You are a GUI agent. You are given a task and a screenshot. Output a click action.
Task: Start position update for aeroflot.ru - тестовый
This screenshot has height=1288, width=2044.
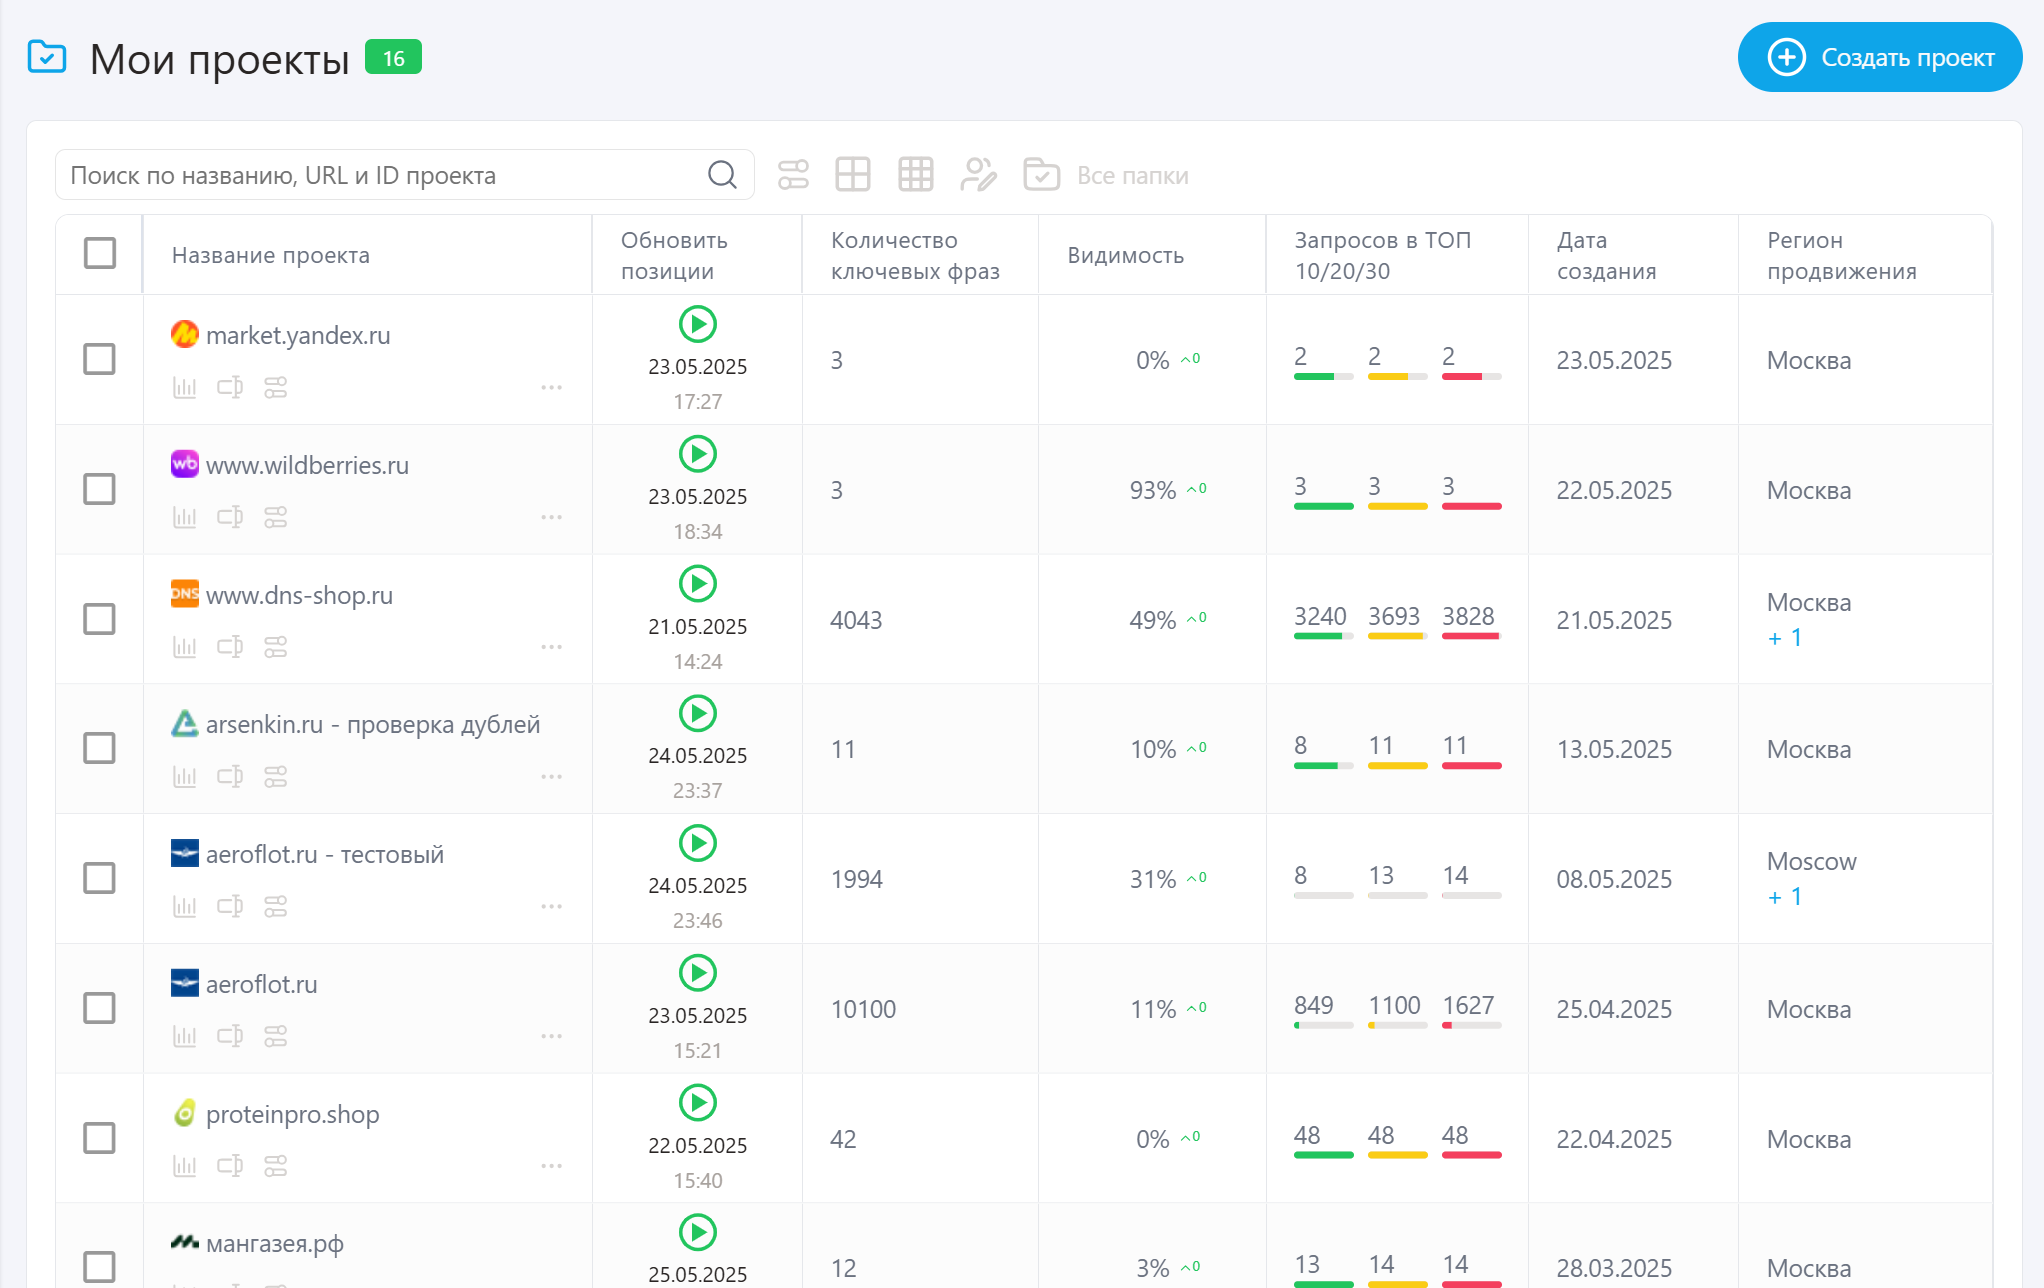point(697,842)
